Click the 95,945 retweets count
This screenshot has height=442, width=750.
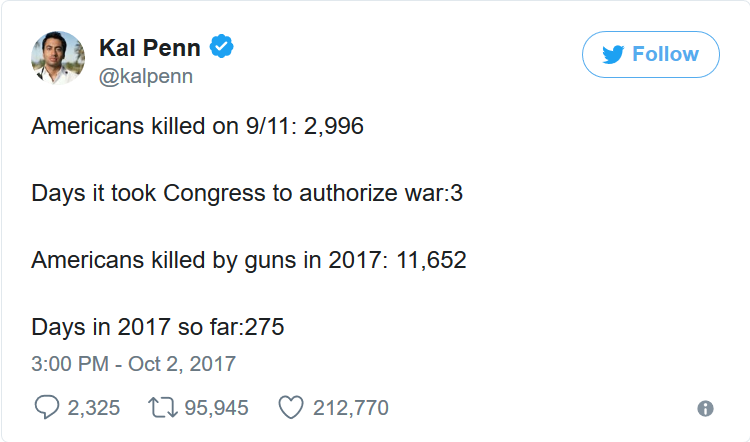(x=217, y=408)
